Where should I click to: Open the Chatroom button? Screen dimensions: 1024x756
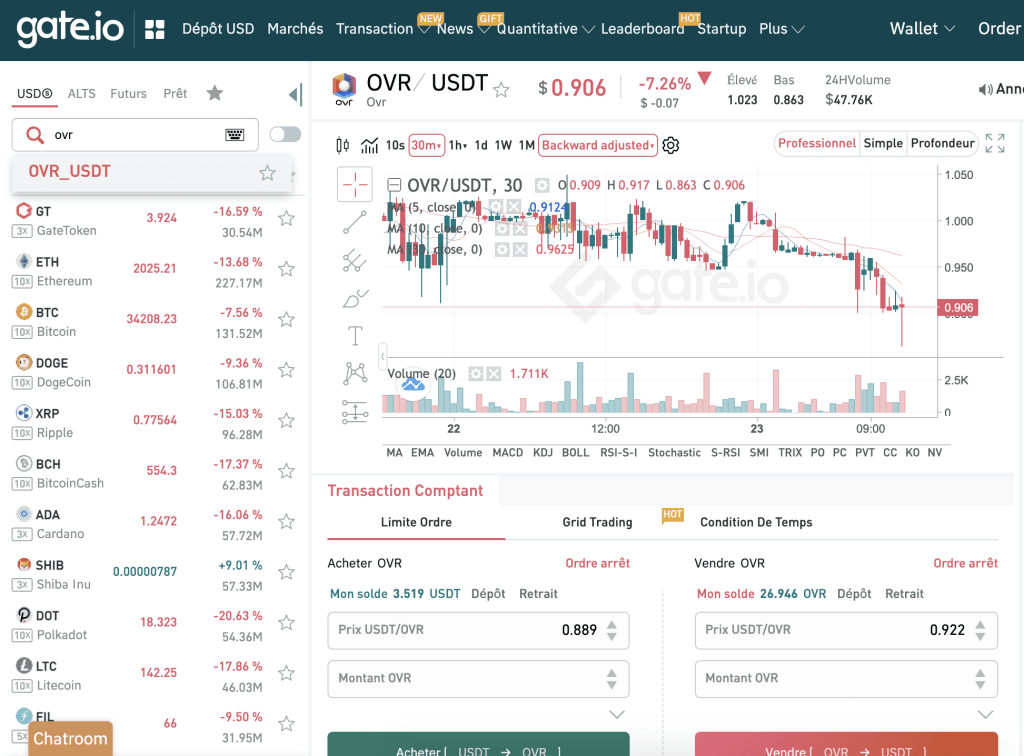pyautogui.click(x=71, y=738)
